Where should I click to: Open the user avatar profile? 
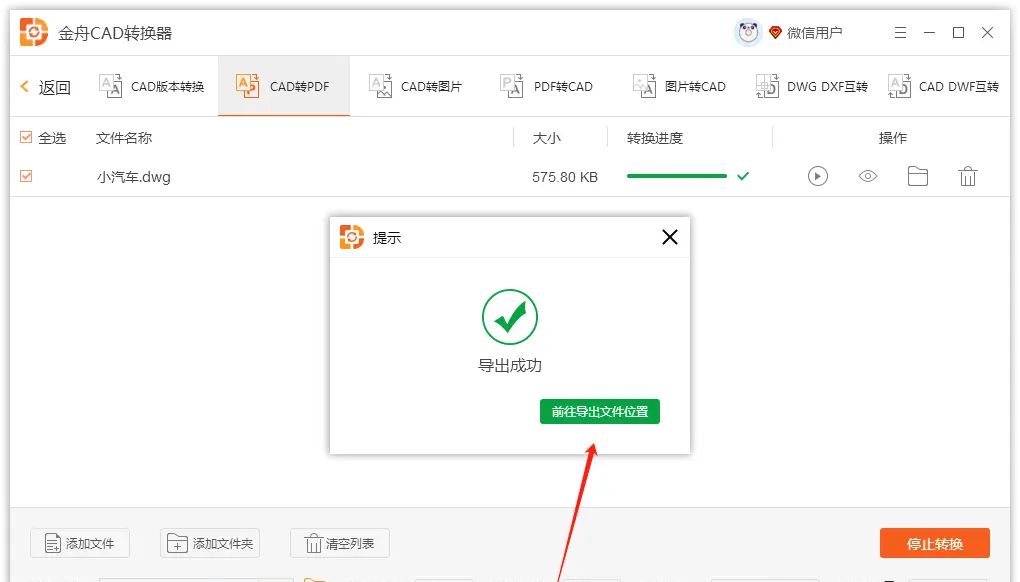tap(748, 32)
